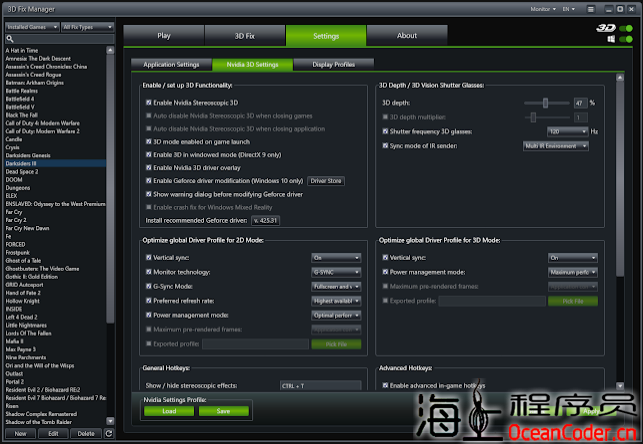Click the New game button
643x444 pixels.
tap(21, 433)
